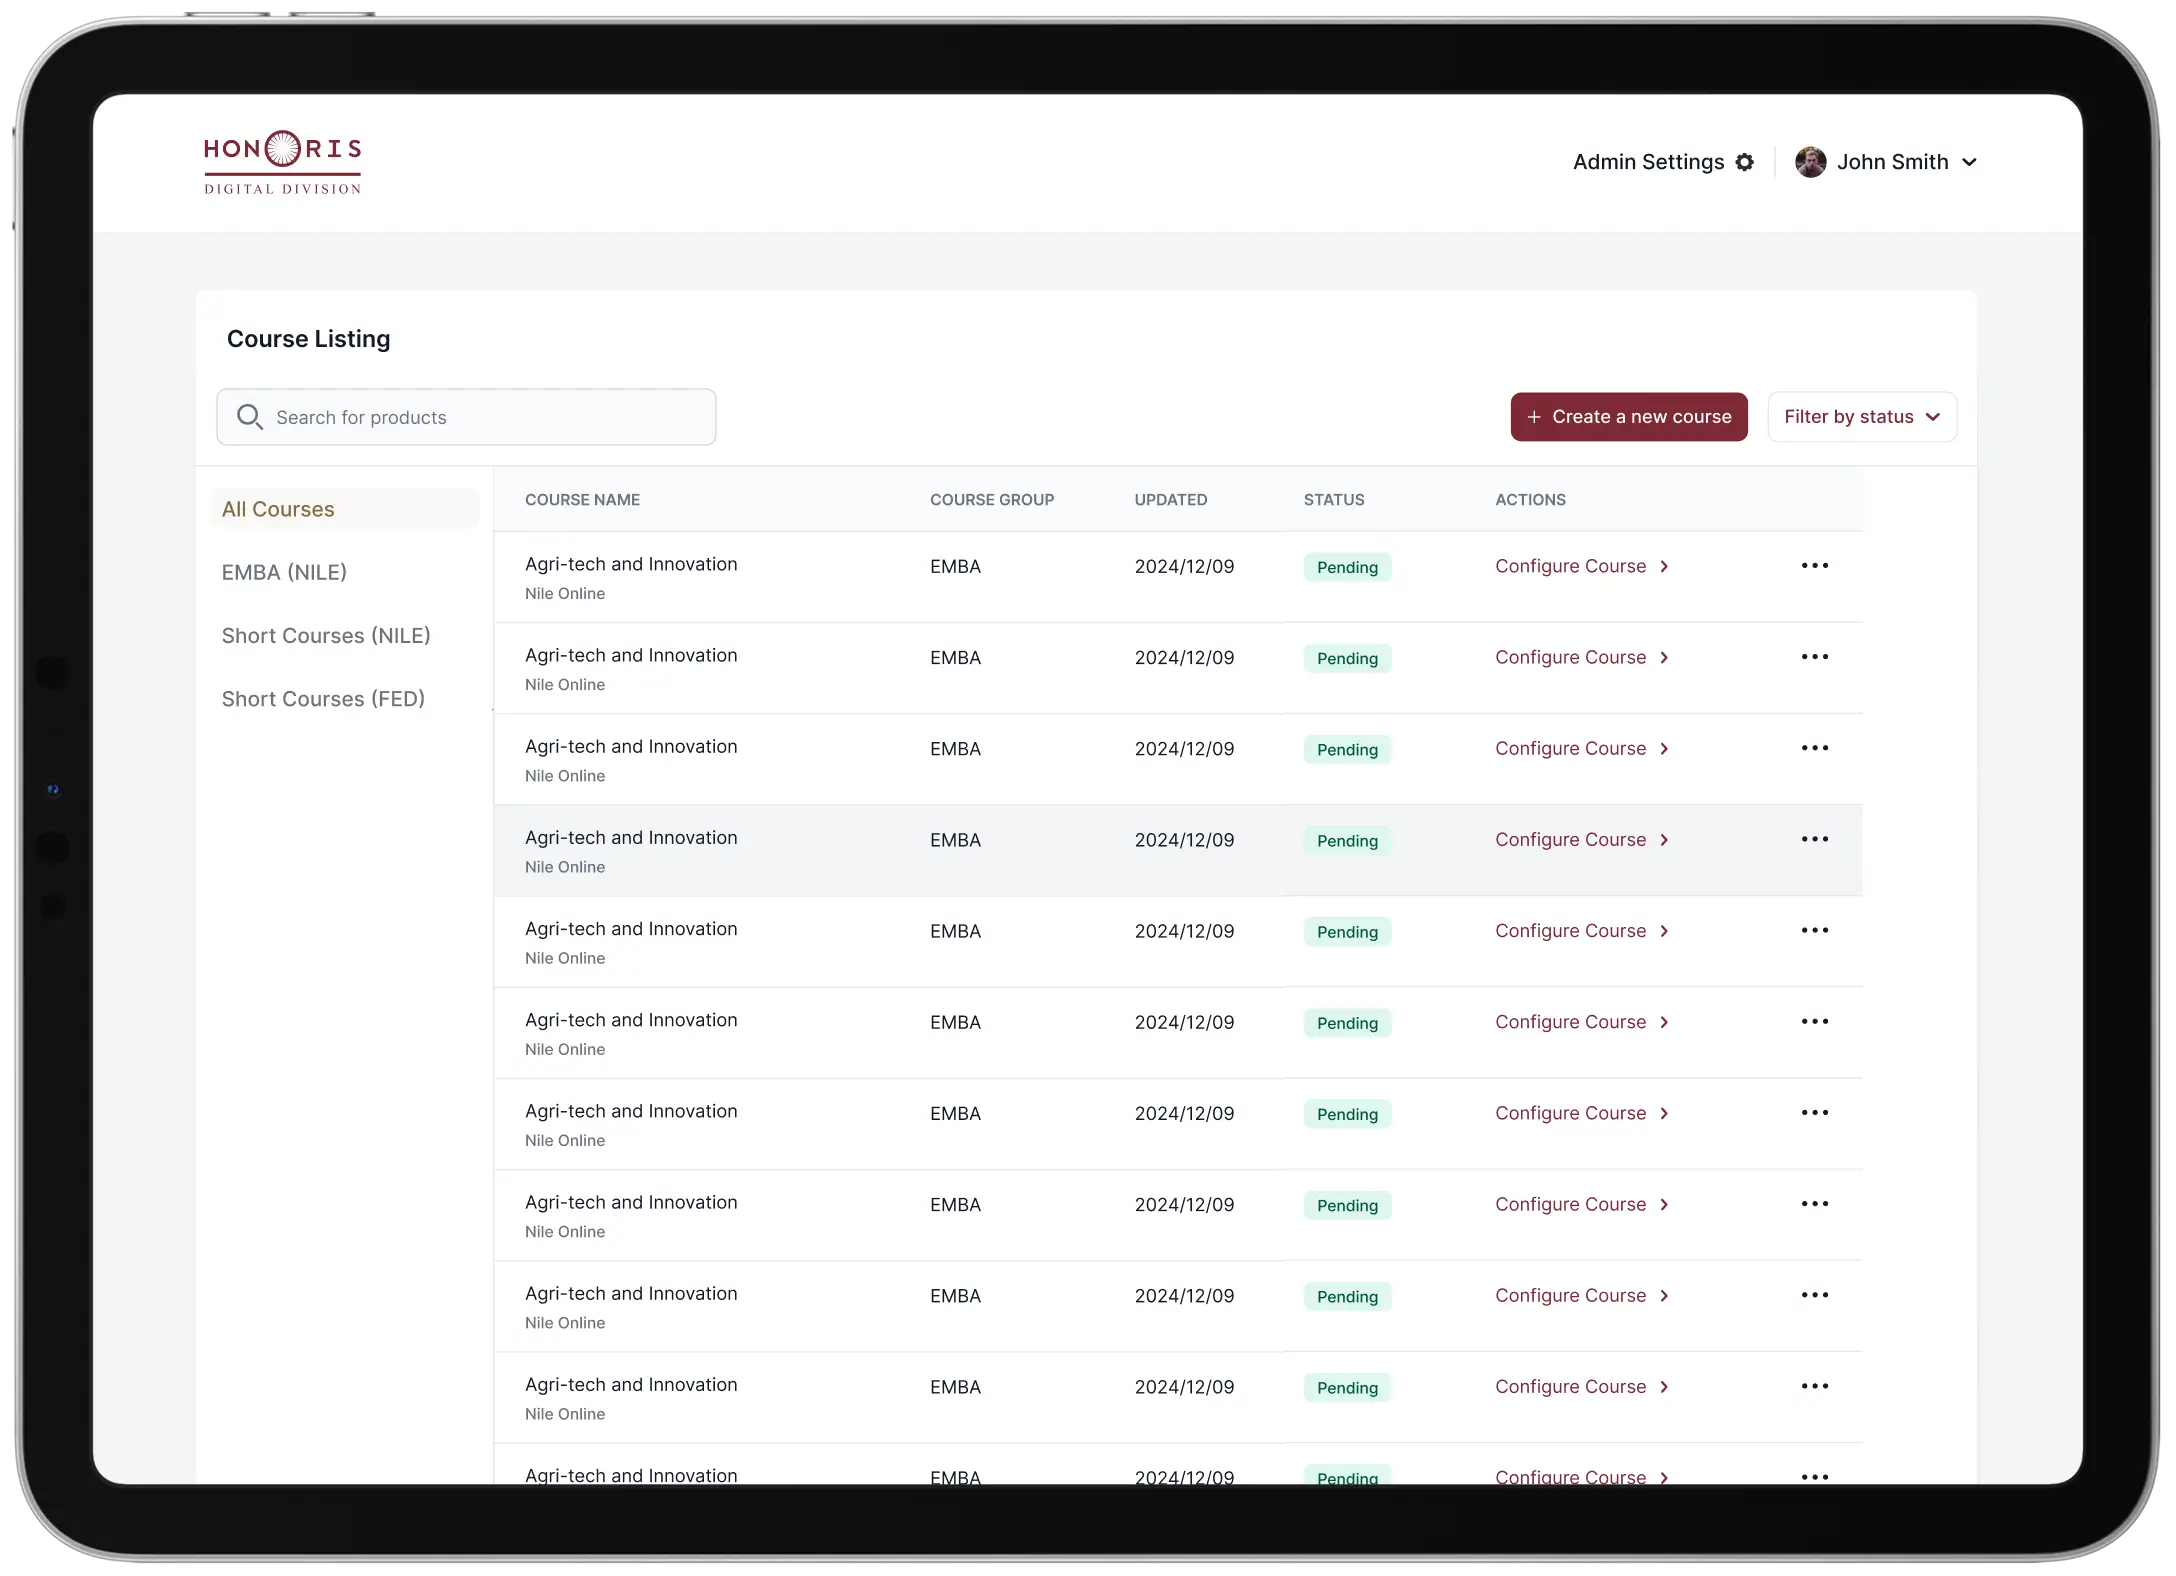
Task: Click Configure Course in the third row
Action: pos(1570,749)
